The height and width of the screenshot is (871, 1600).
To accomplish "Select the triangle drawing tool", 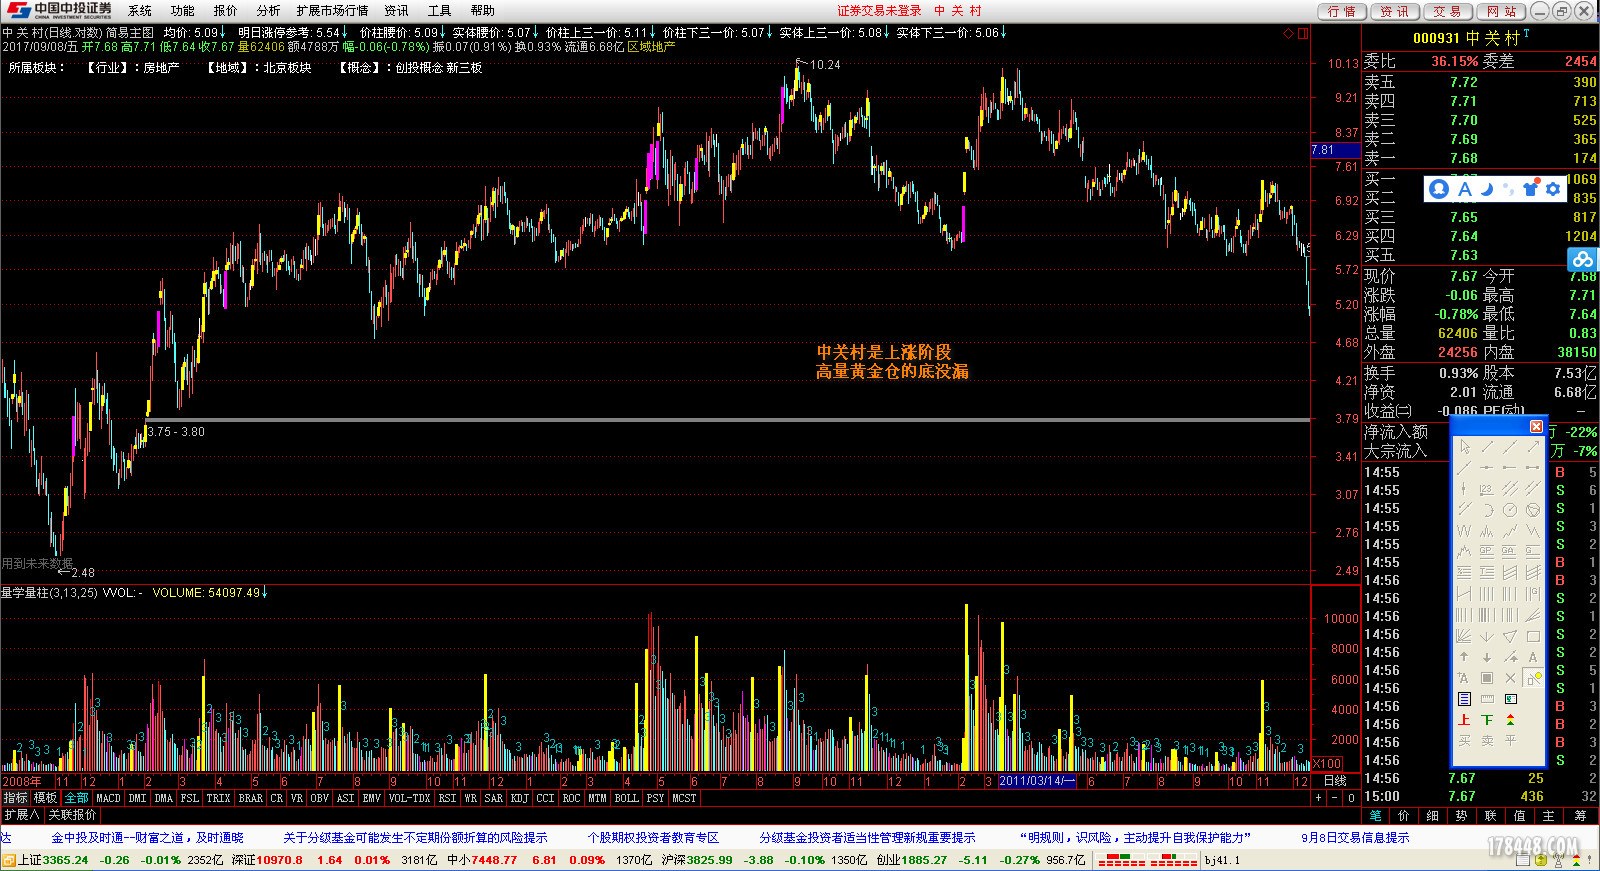I will pos(1510,636).
